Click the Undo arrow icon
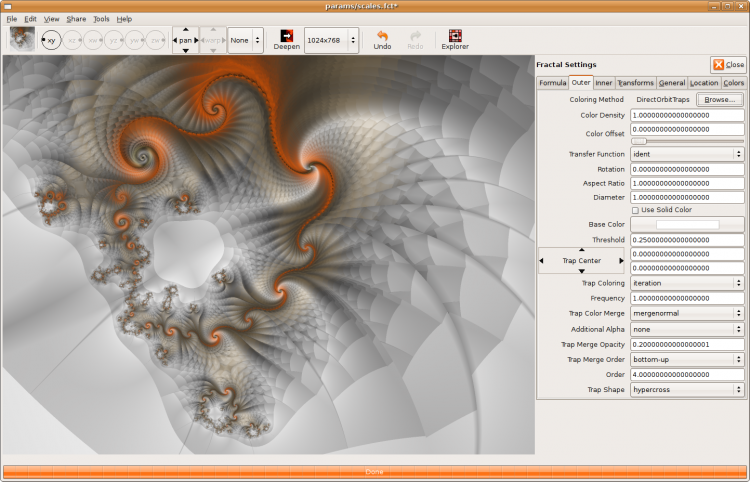Viewport: 750px width, 482px height. point(382,36)
